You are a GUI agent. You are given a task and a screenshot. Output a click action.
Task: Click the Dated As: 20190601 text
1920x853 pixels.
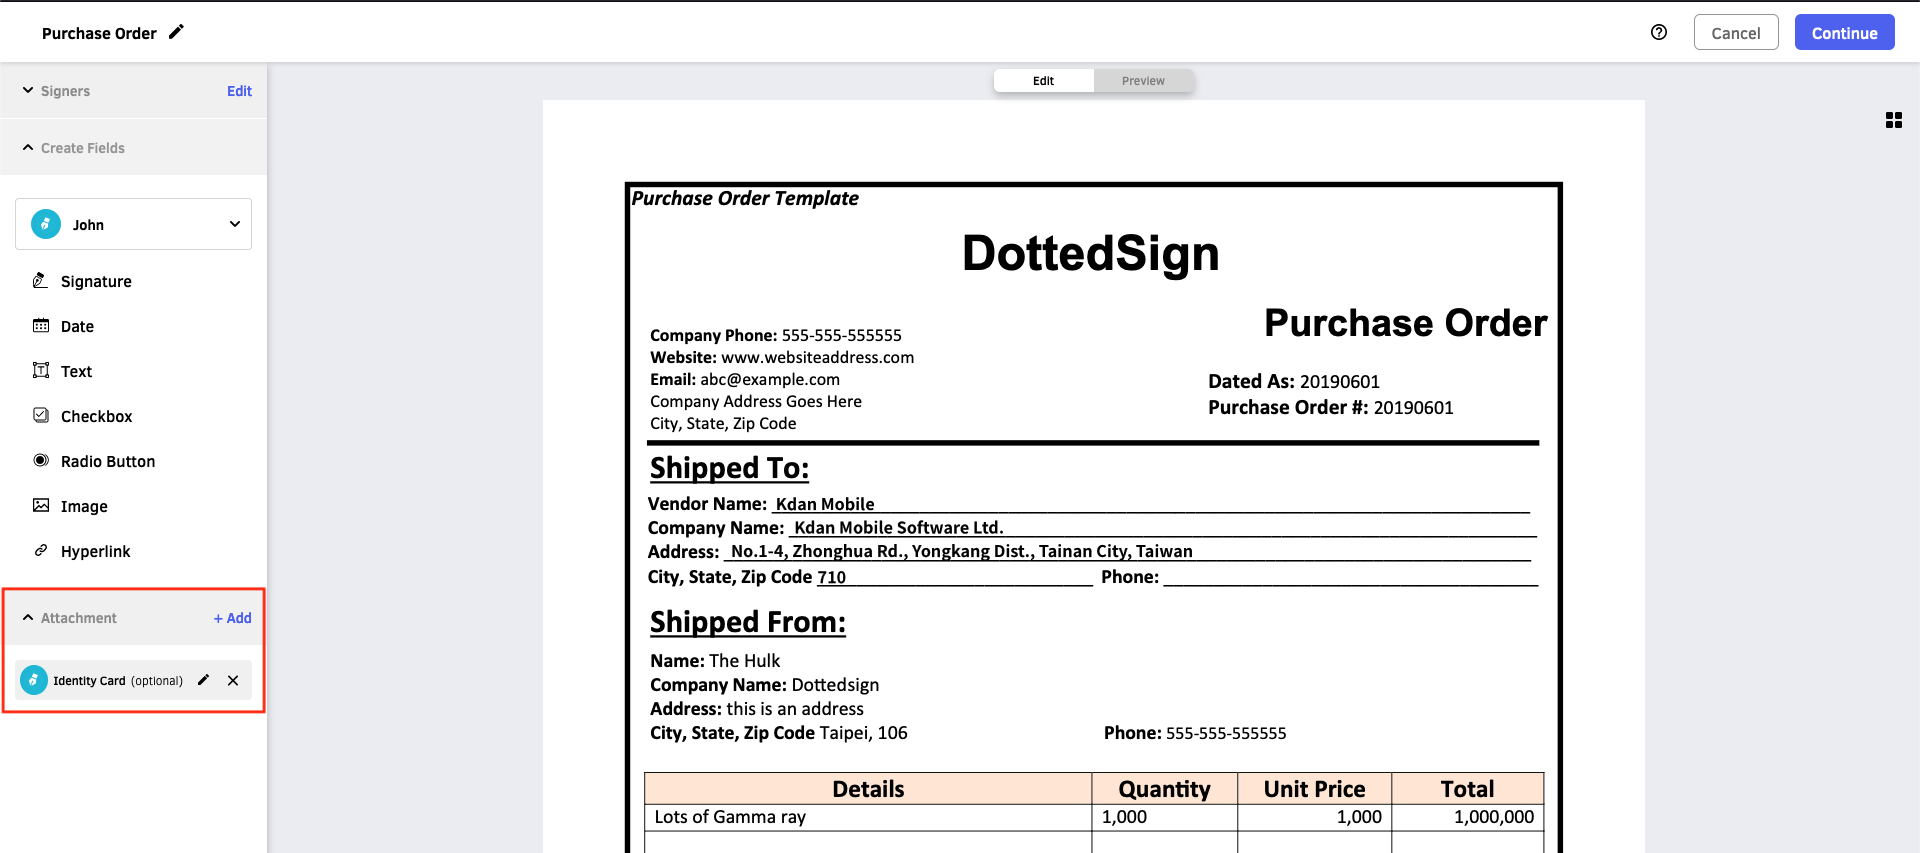pos(1294,381)
